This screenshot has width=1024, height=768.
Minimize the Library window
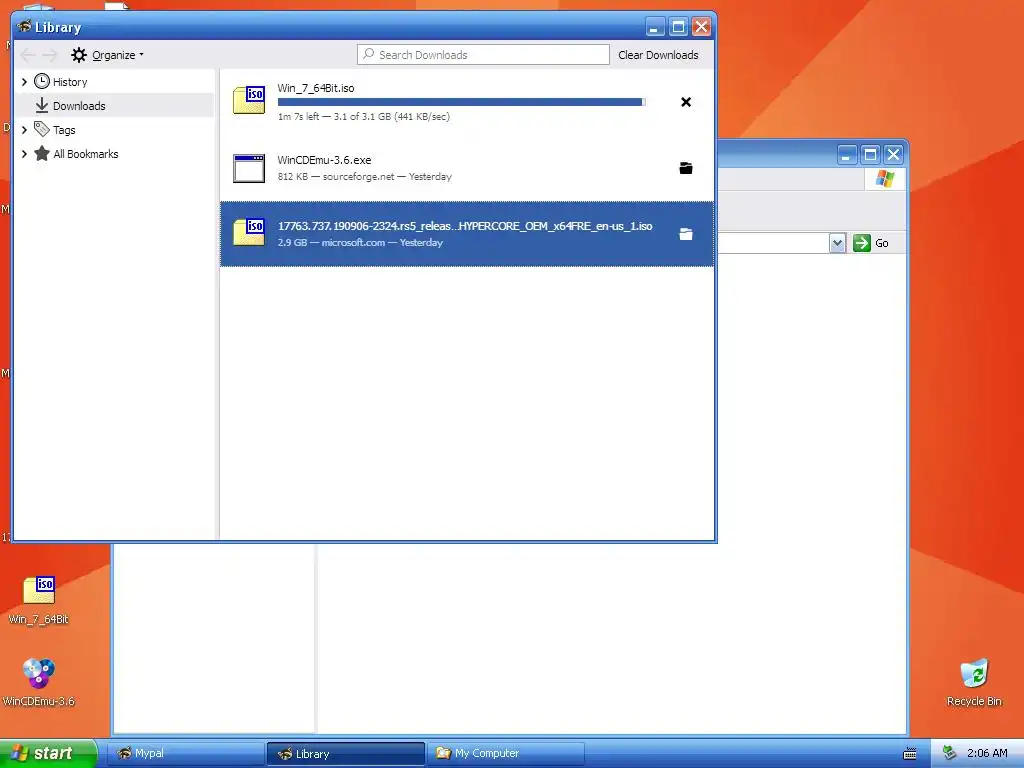[655, 27]
